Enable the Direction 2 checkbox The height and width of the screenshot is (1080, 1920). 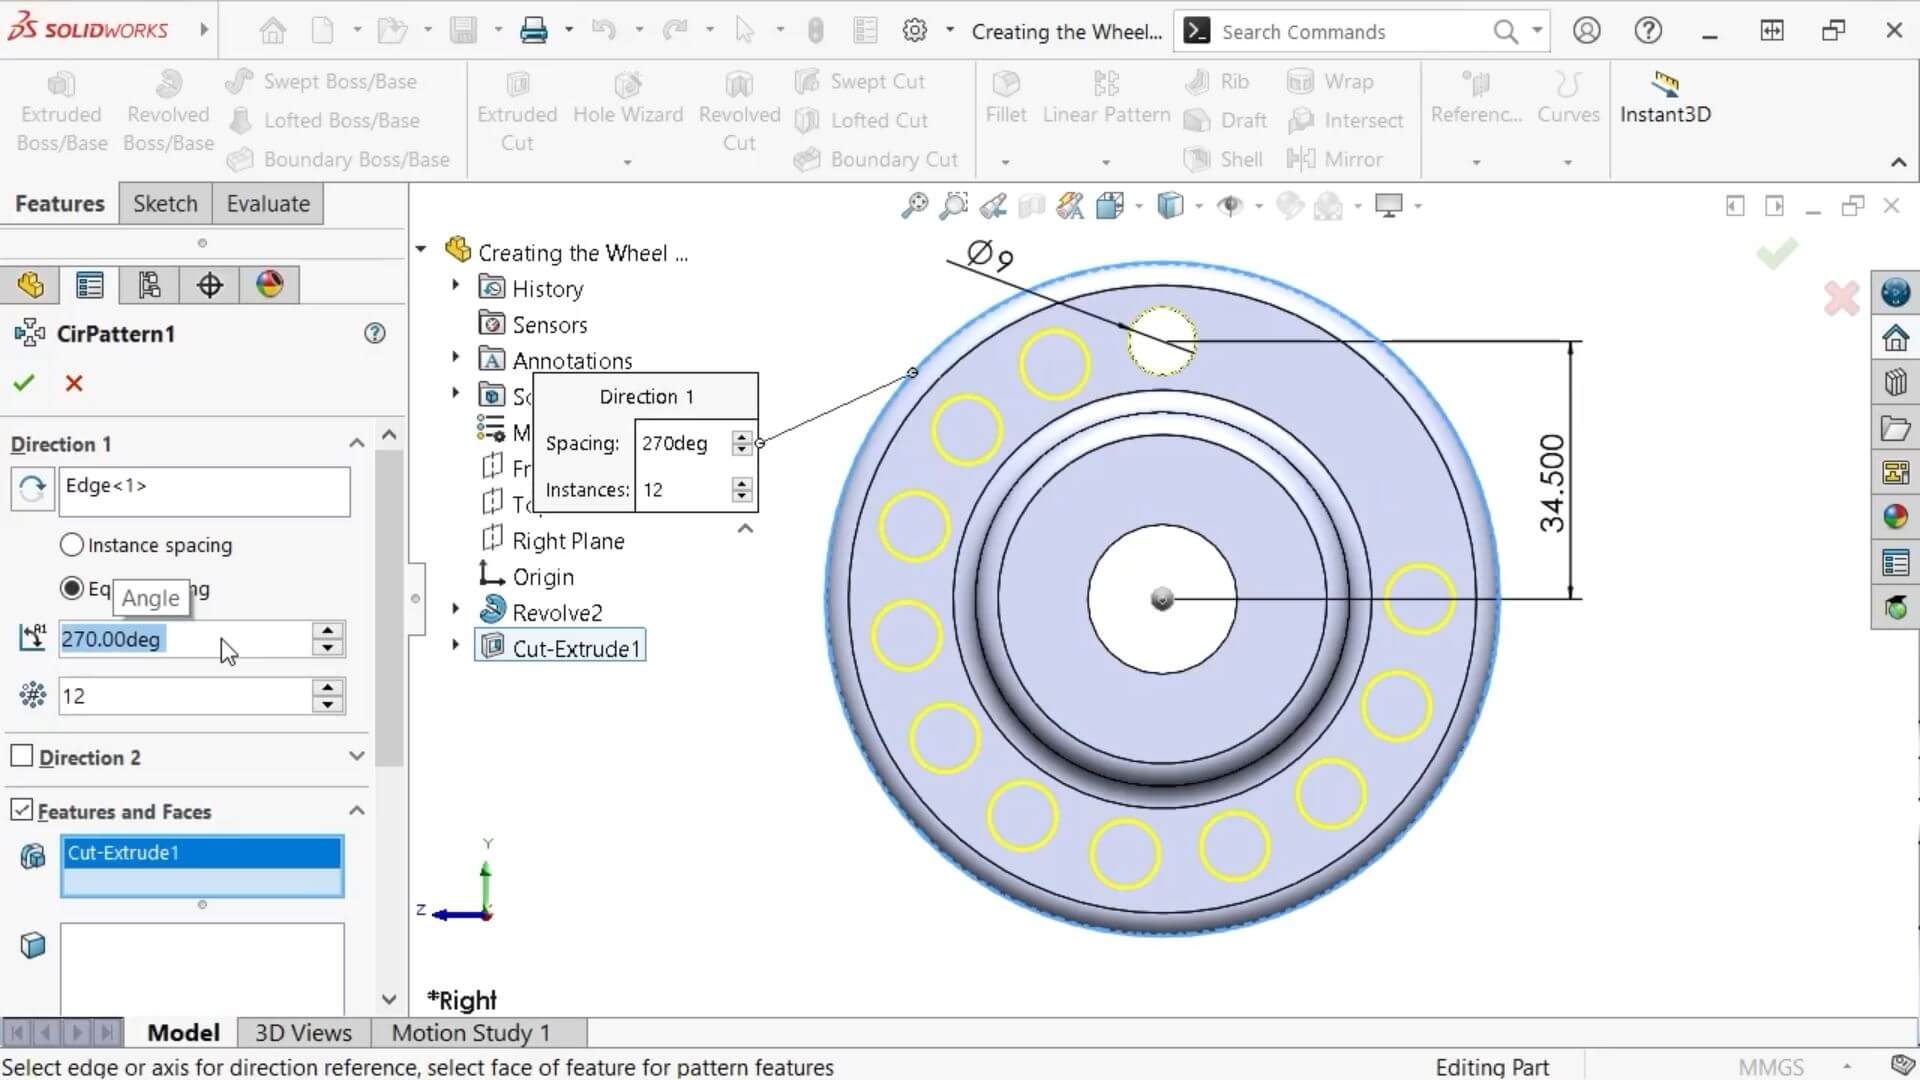[x=22, y=756]
